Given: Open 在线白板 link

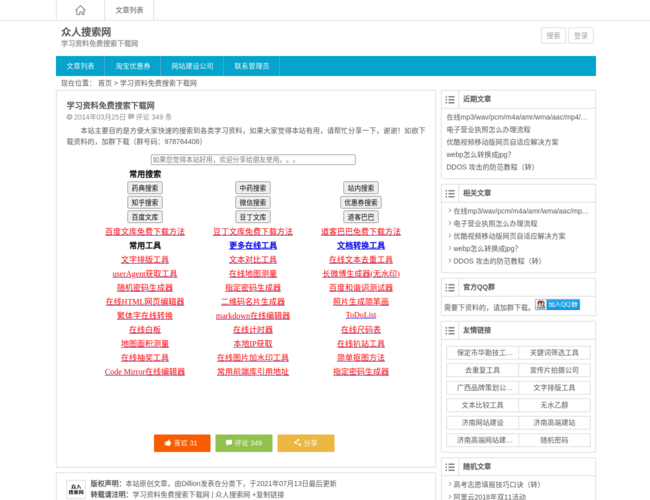Looking at the screenshot, I should pos(145,330).
